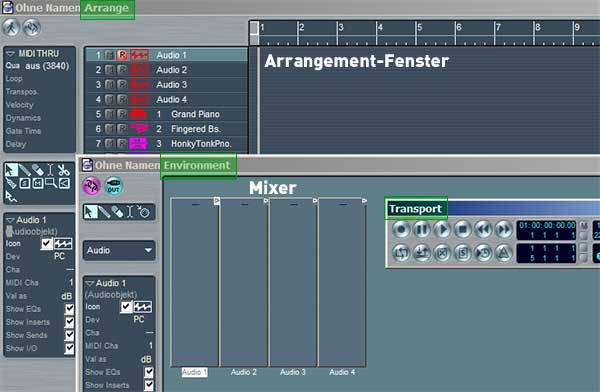Viewport: 600px width, 392px height.
Task: Collapse the MIDI THRU parameter box
Action: (x=10, y=54)
